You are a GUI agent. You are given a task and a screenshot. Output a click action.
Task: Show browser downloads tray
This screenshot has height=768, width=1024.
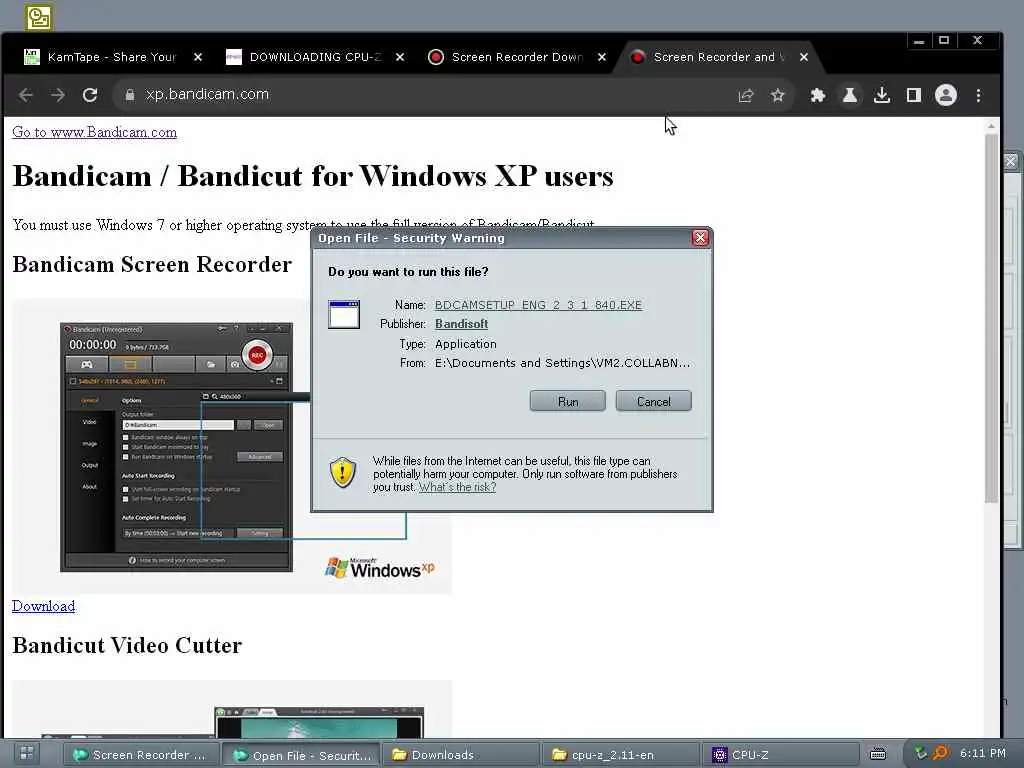click(882, 95)
